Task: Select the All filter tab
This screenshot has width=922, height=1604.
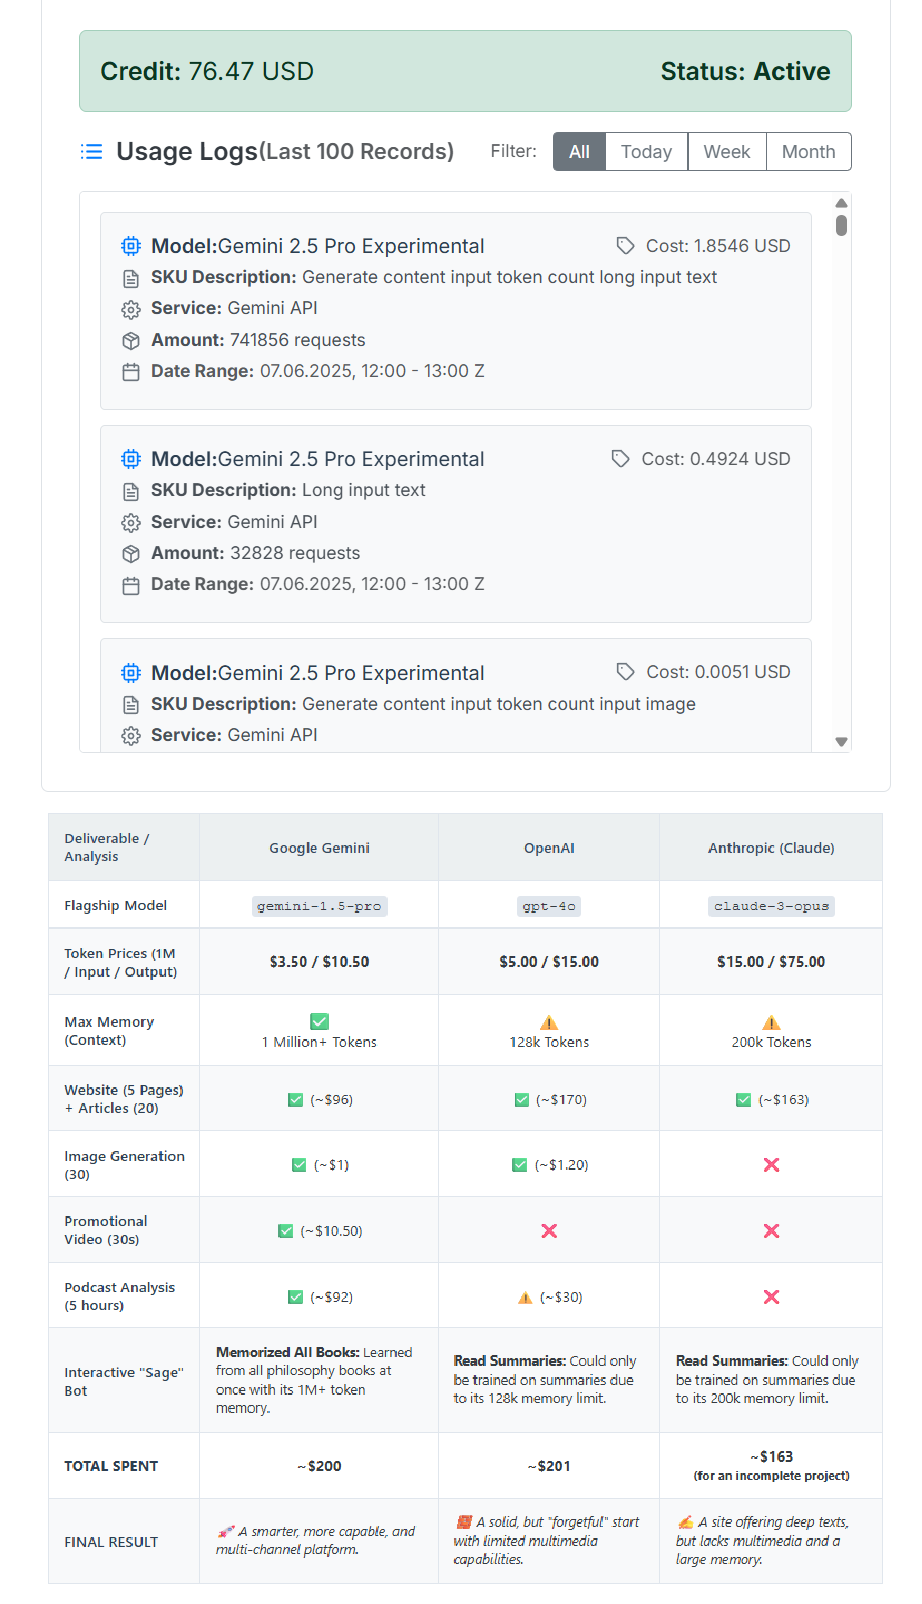Action: [579, 152]
